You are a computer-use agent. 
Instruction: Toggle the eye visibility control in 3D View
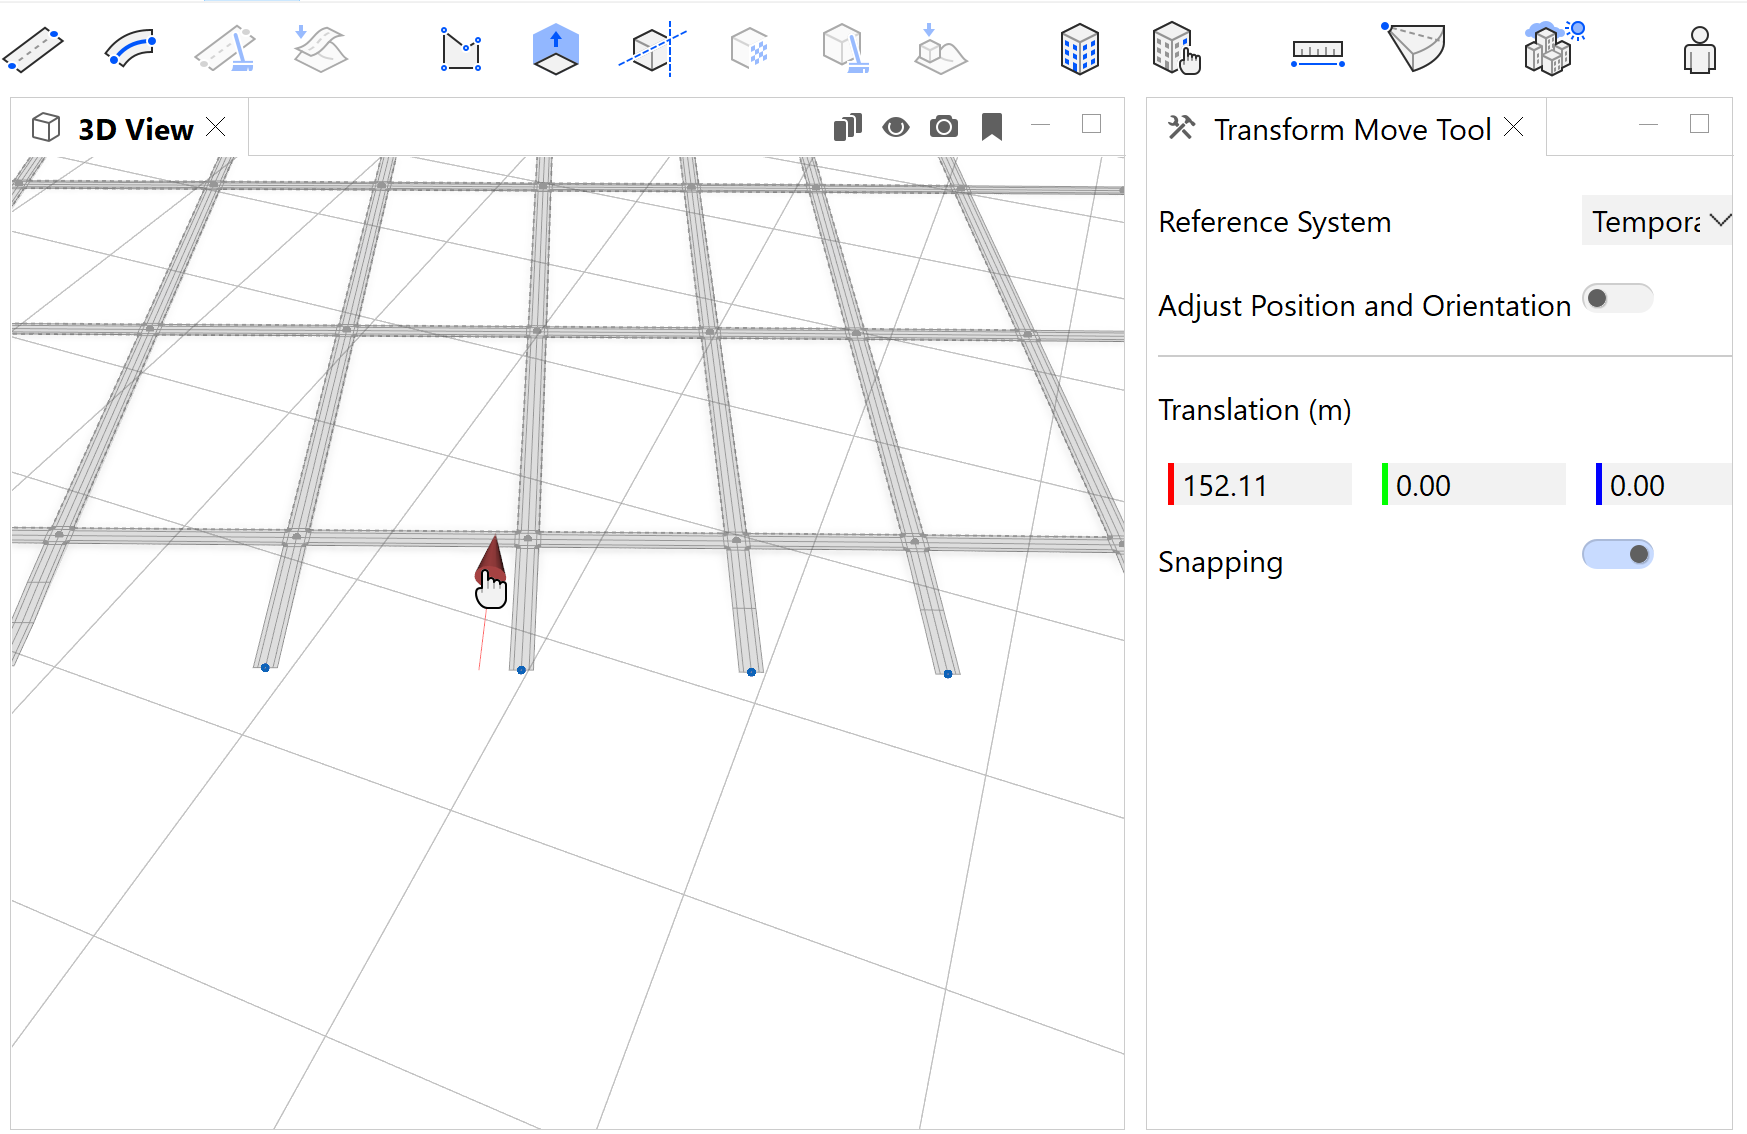[895, 127]
